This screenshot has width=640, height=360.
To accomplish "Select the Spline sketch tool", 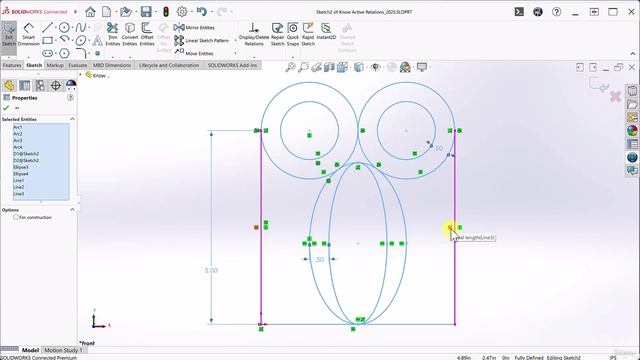I will tap(80, 28).
